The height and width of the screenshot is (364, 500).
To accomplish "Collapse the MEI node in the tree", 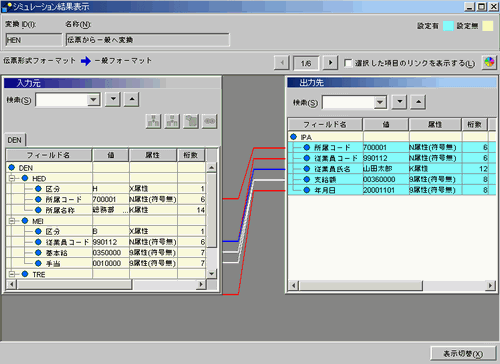I will 12,221.
